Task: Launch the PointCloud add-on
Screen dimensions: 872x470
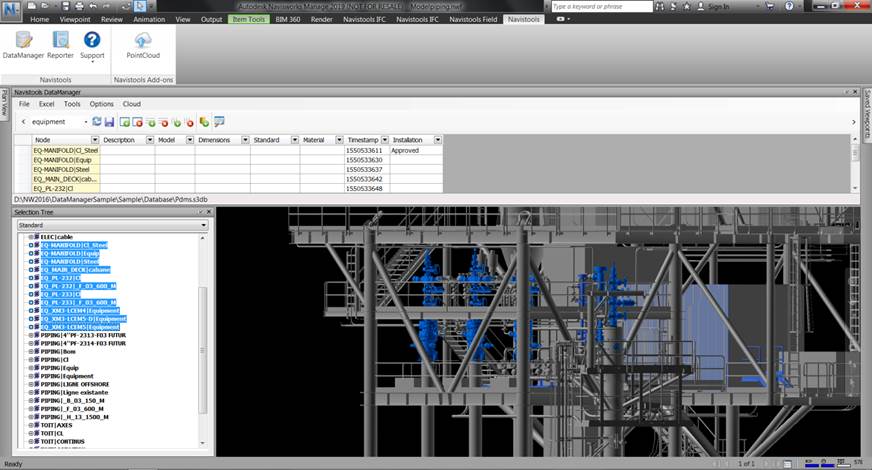Action: click(143, 44)
